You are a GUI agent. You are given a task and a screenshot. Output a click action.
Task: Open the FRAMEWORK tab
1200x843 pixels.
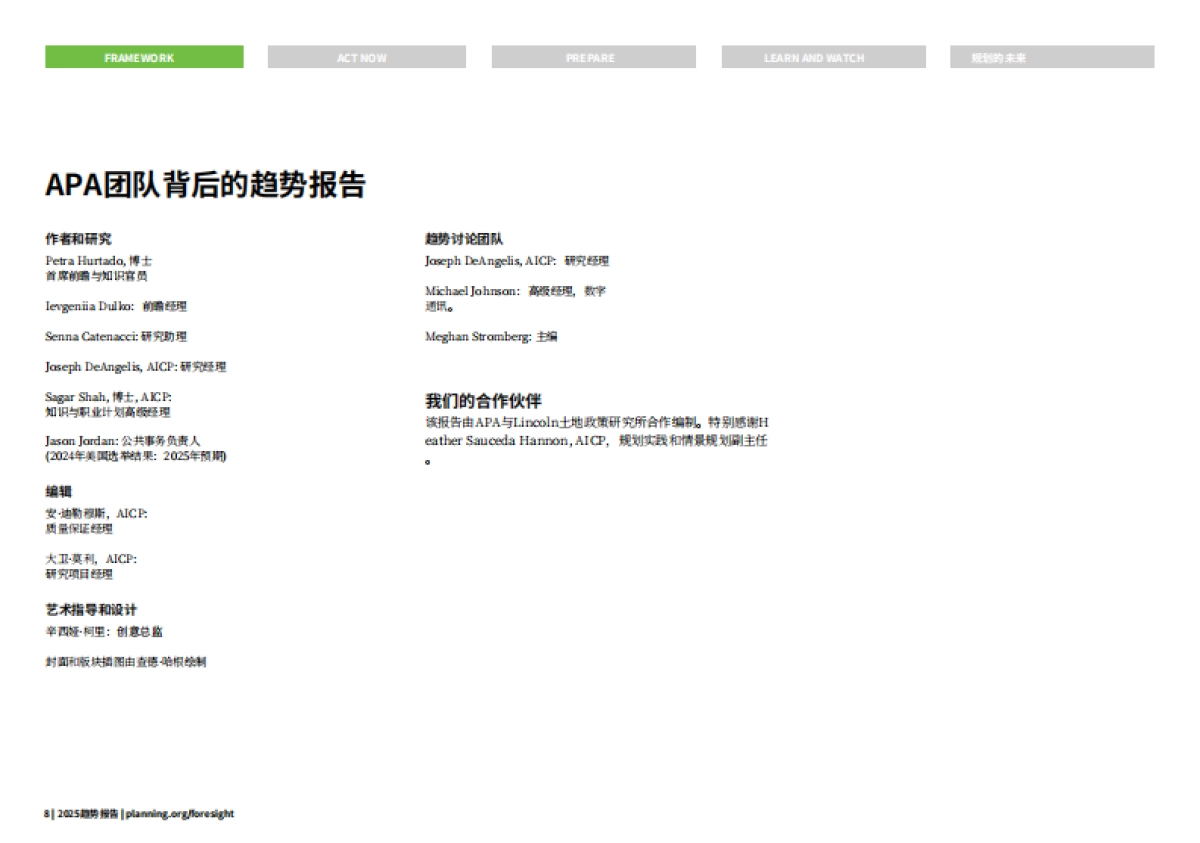[144, 57]
